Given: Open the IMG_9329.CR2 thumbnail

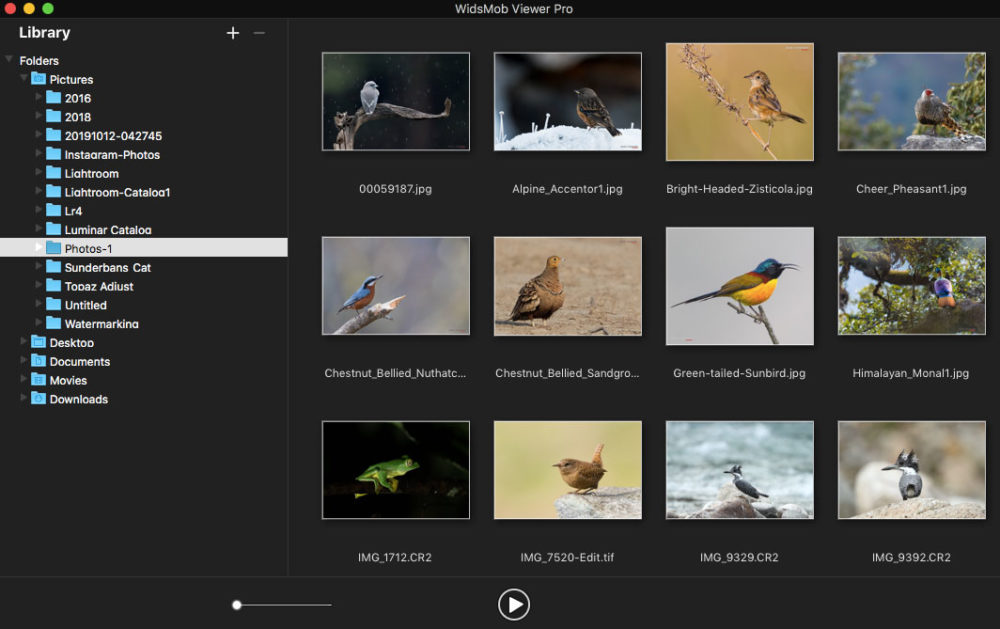Looking at the screenshot, I should (x=739, y=470).
